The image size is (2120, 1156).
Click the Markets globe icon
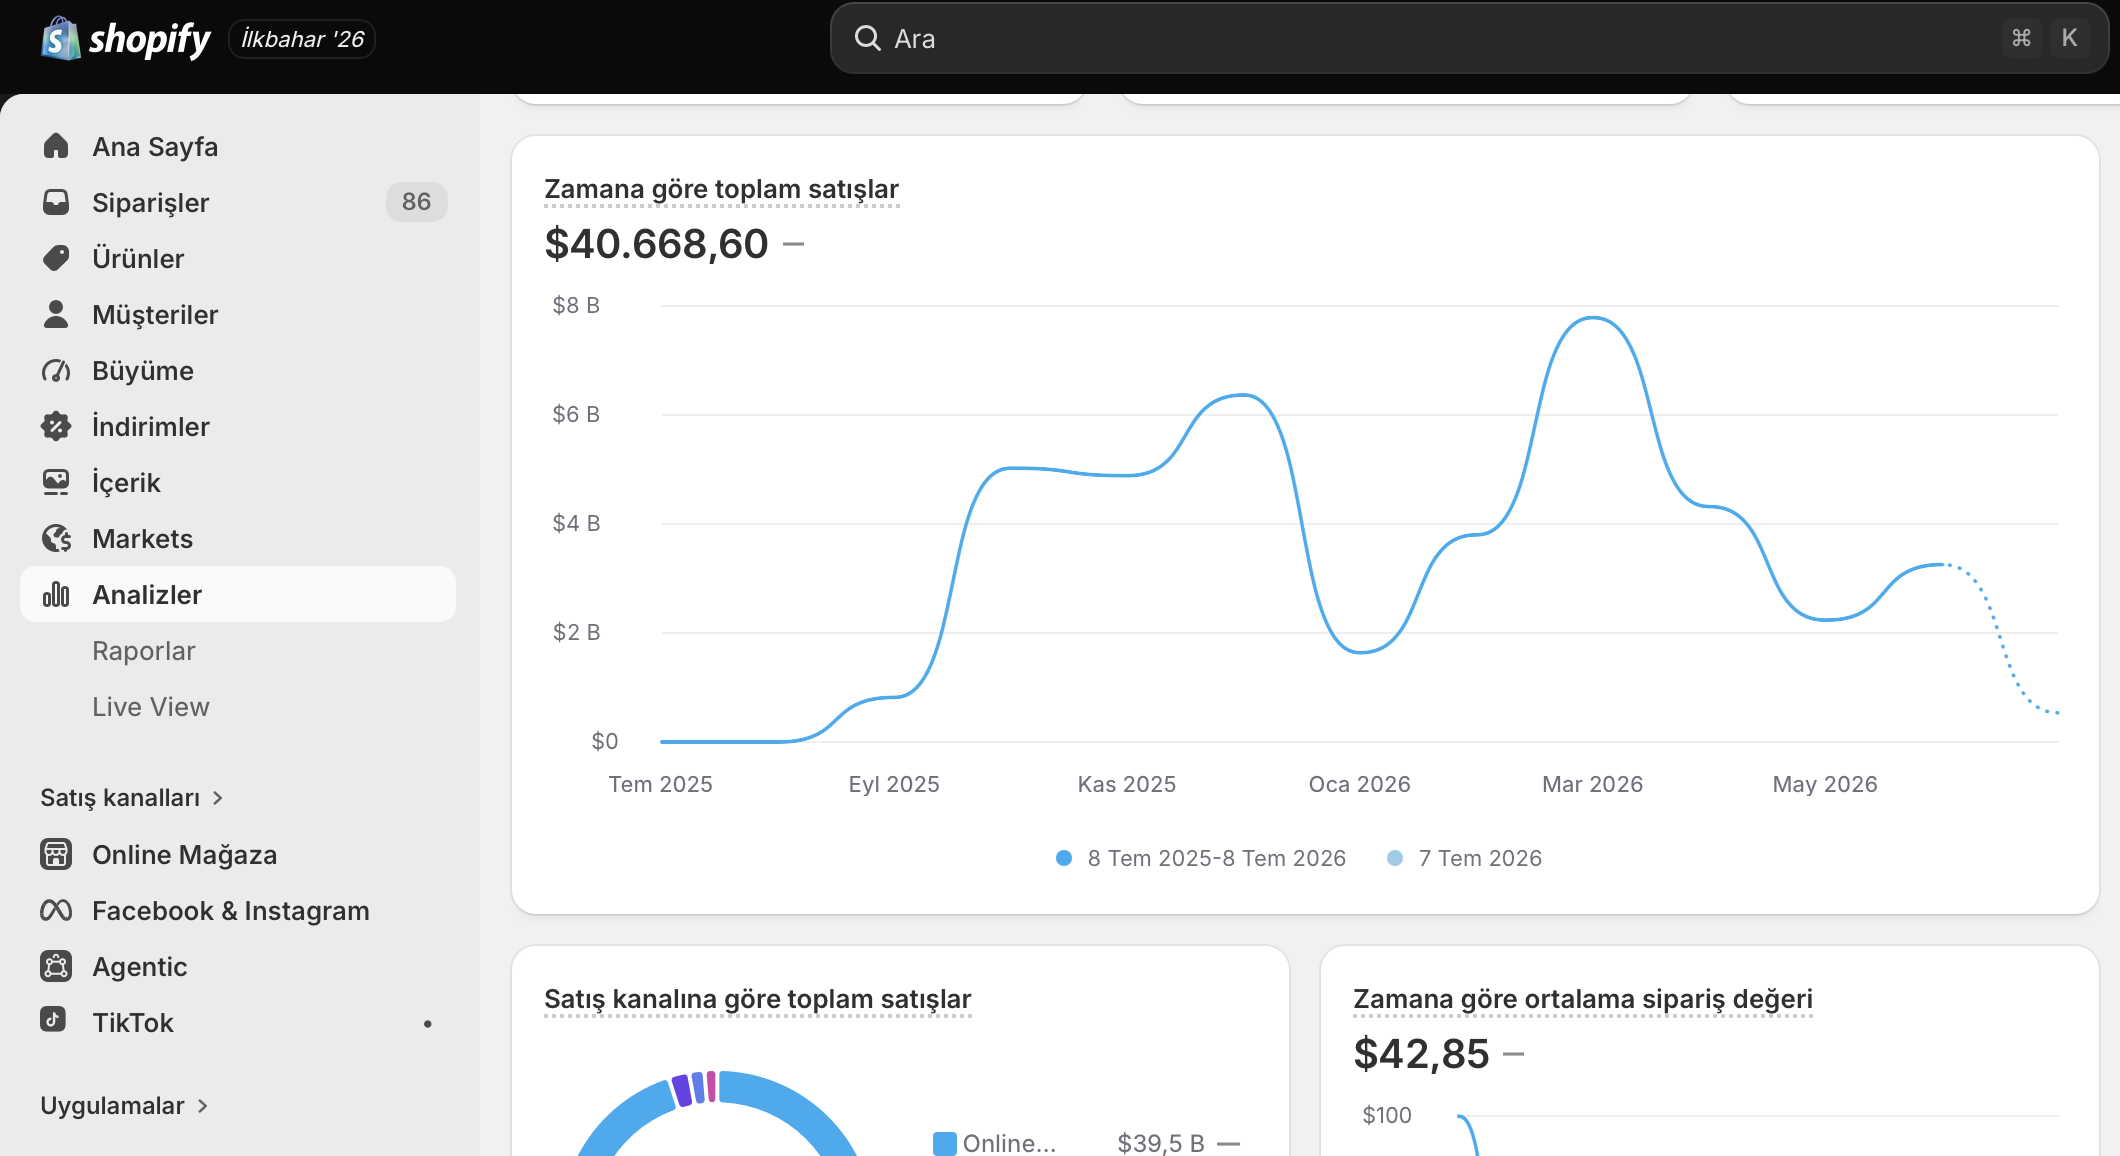tap(56, 538)
